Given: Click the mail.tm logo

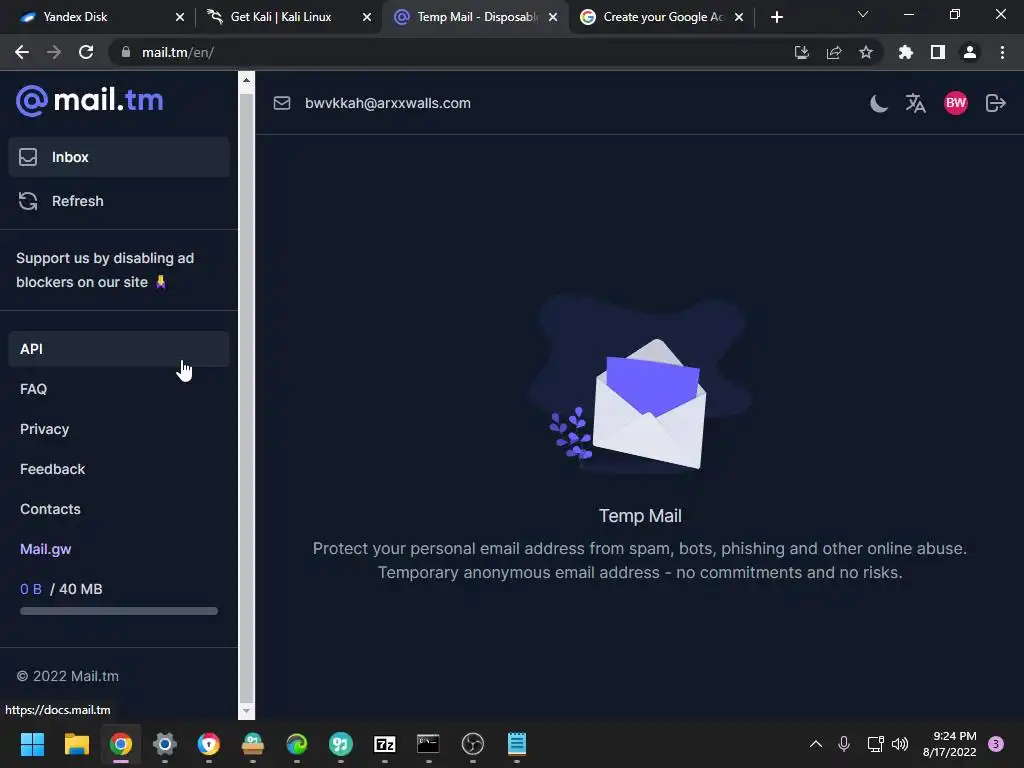Looking at the screenshot, I should [x=89, y=101].
